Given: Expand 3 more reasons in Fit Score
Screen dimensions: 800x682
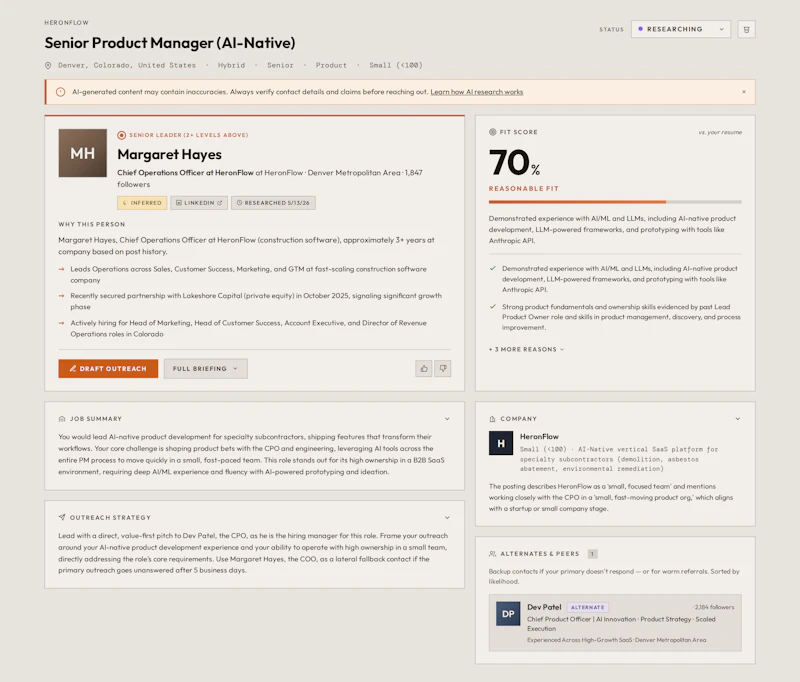Looking at the screenshot, I should [x=527, y=349].
